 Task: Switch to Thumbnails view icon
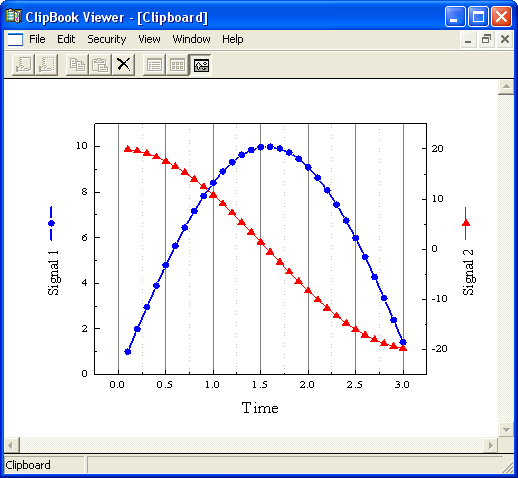tap(177, 65)
